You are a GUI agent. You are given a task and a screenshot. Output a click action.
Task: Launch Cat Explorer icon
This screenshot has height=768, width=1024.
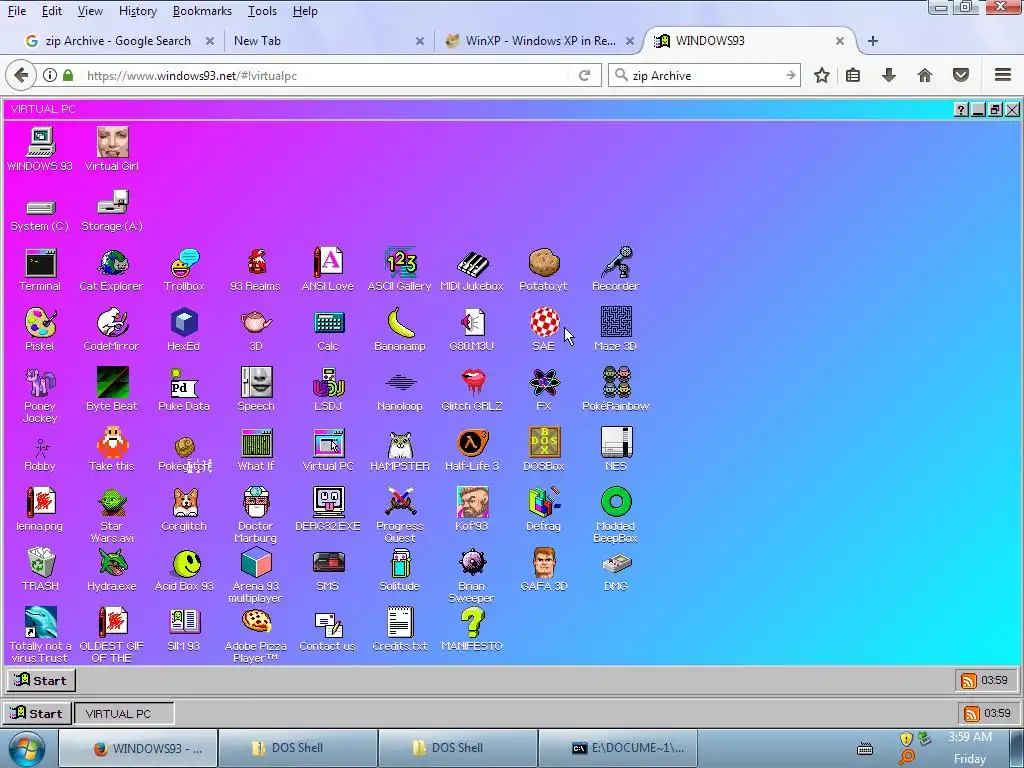[111, 269]
